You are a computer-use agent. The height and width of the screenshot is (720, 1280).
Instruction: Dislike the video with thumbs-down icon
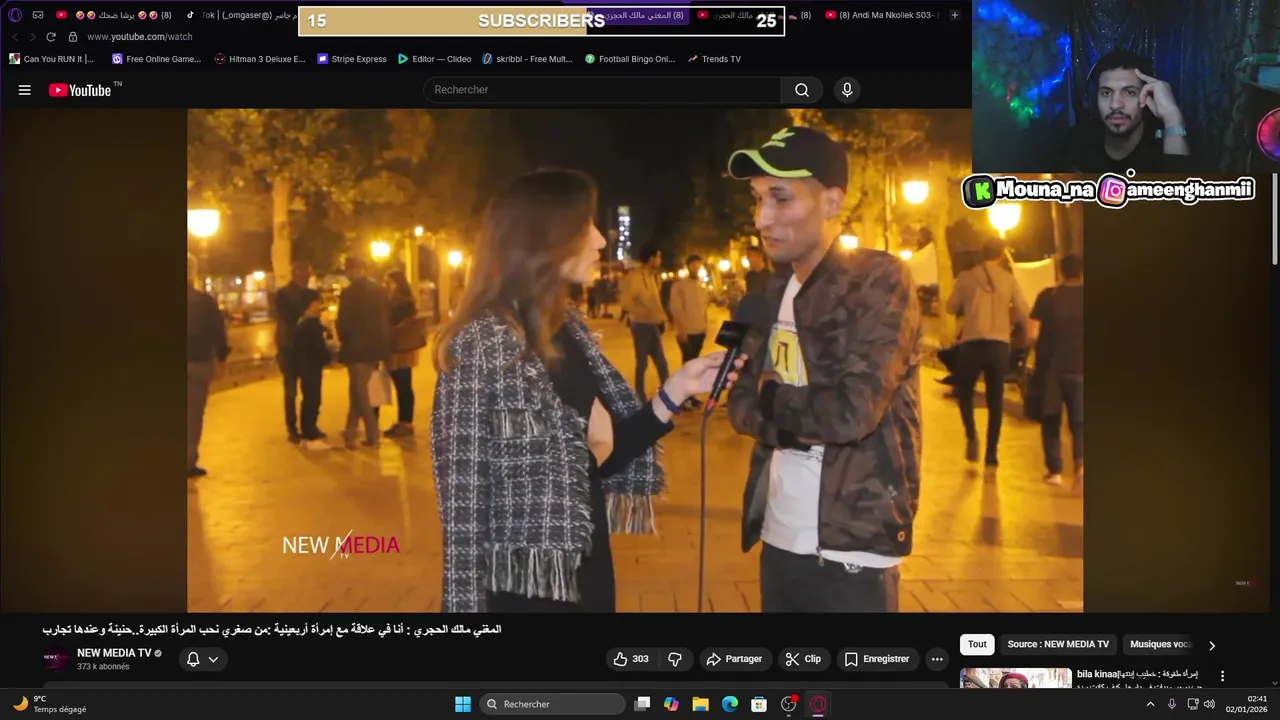(x=675, y=659)
